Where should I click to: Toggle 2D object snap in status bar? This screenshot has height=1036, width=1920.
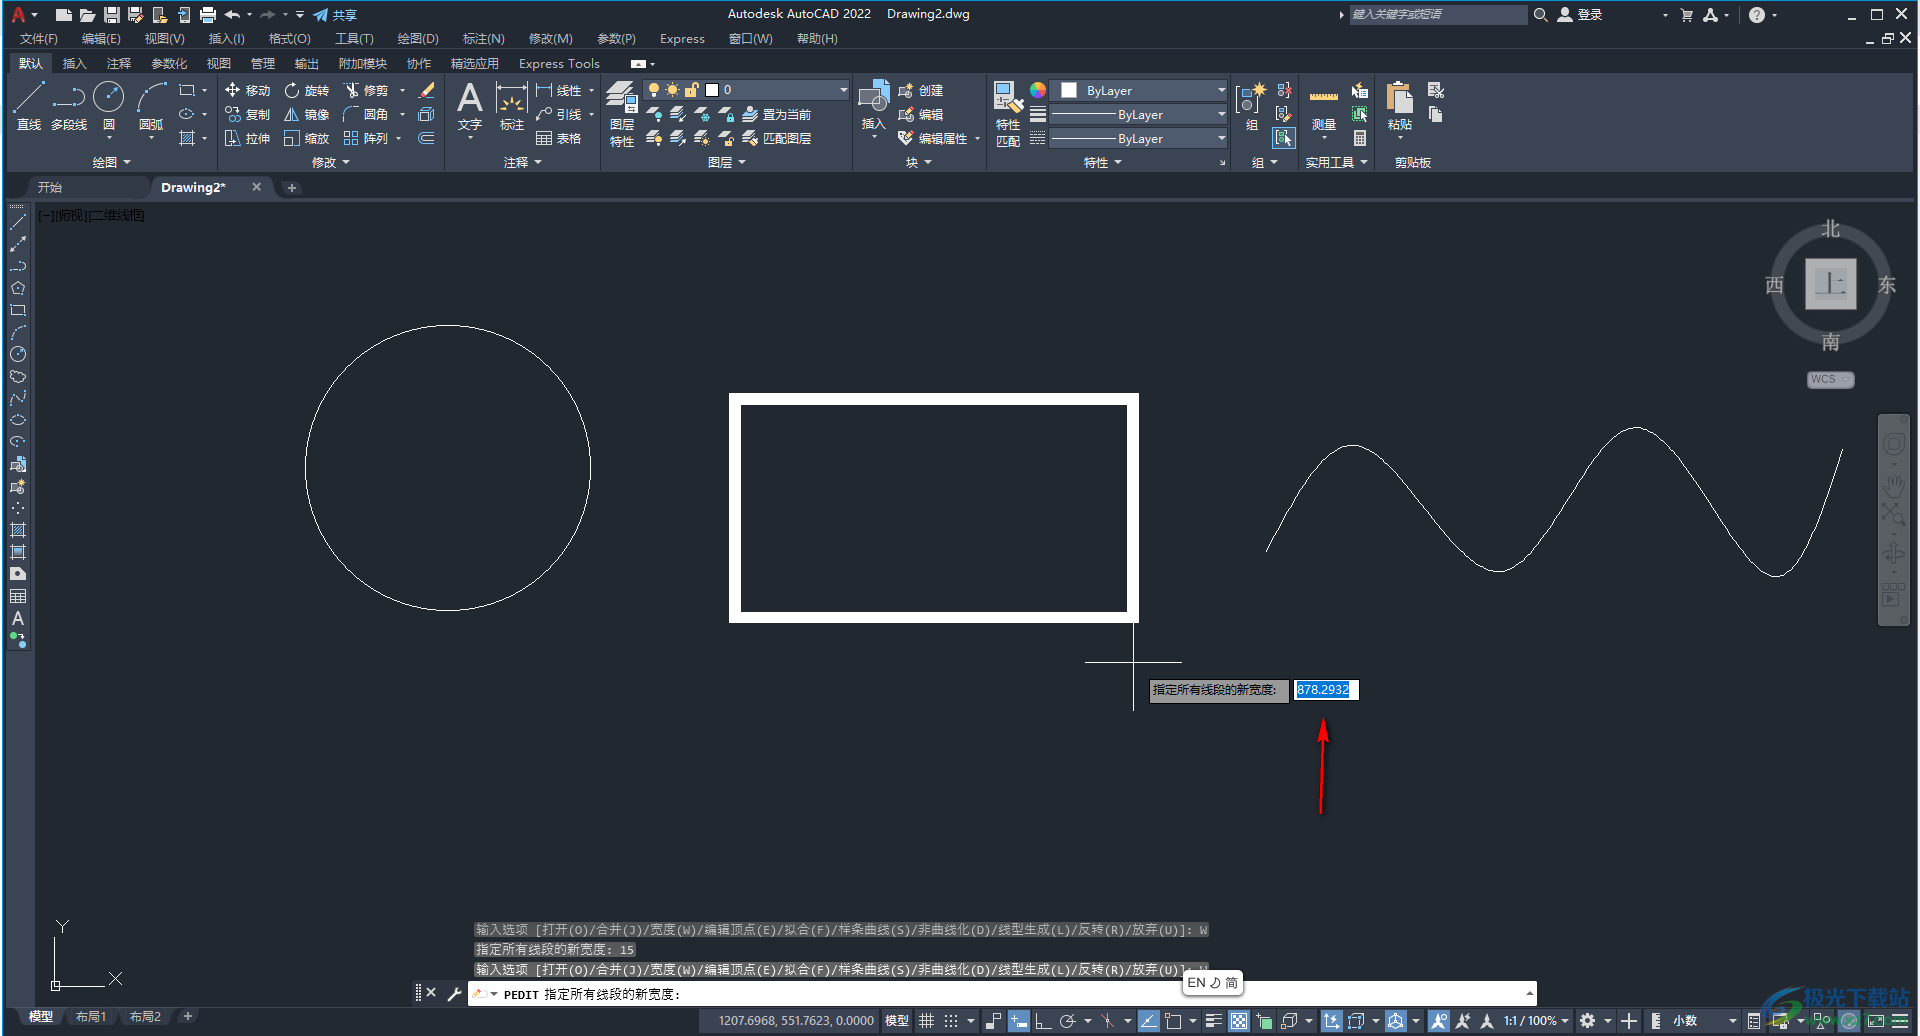point(1173,1021)
